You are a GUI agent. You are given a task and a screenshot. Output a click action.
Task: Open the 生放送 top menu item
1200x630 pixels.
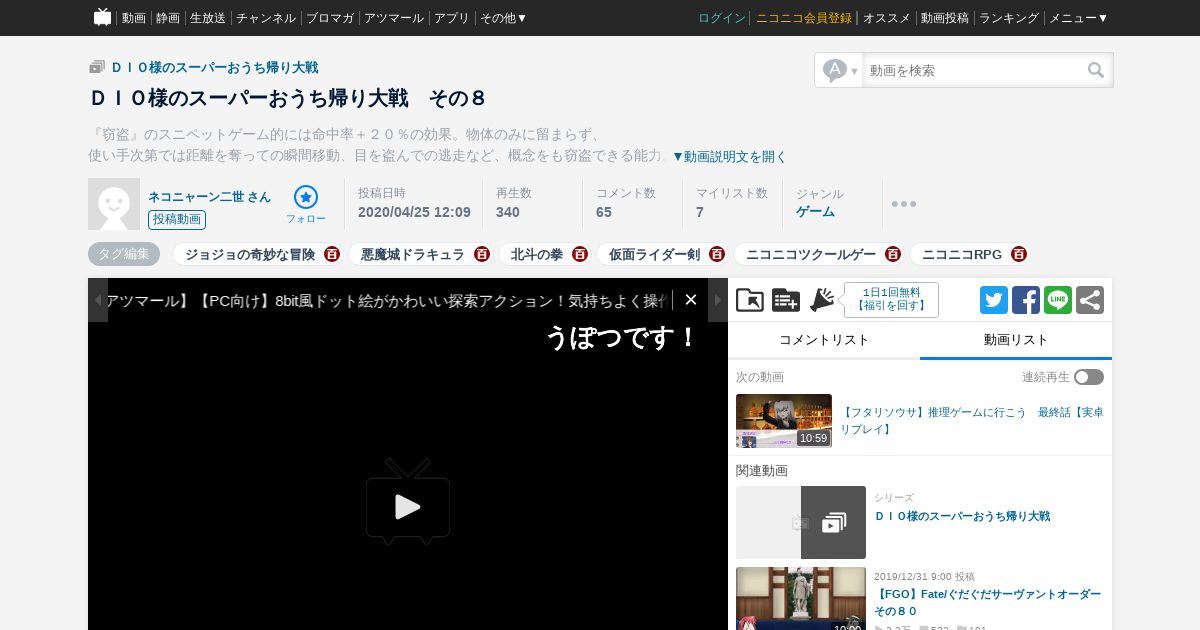point(208,18)
